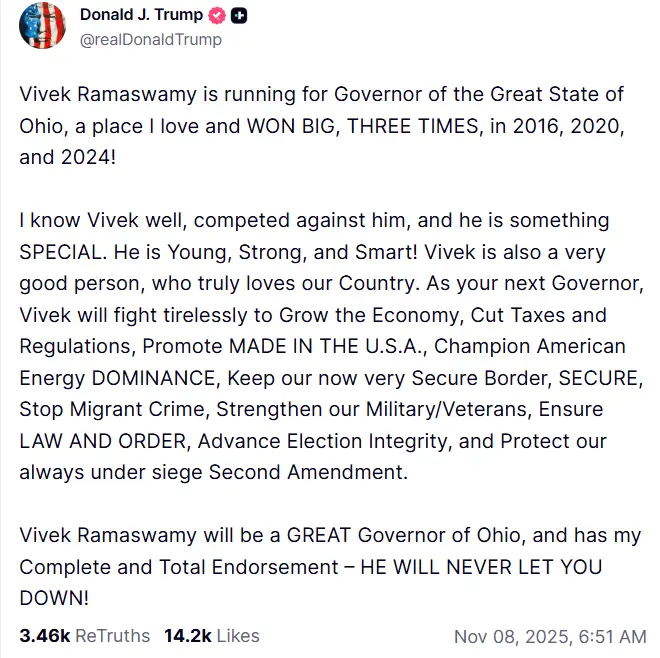Image resolution: width=660 pixels, height=658 pixels.
Task: Click the phrase "GREAT Governor of Ohio"
Action: point(386,535)
